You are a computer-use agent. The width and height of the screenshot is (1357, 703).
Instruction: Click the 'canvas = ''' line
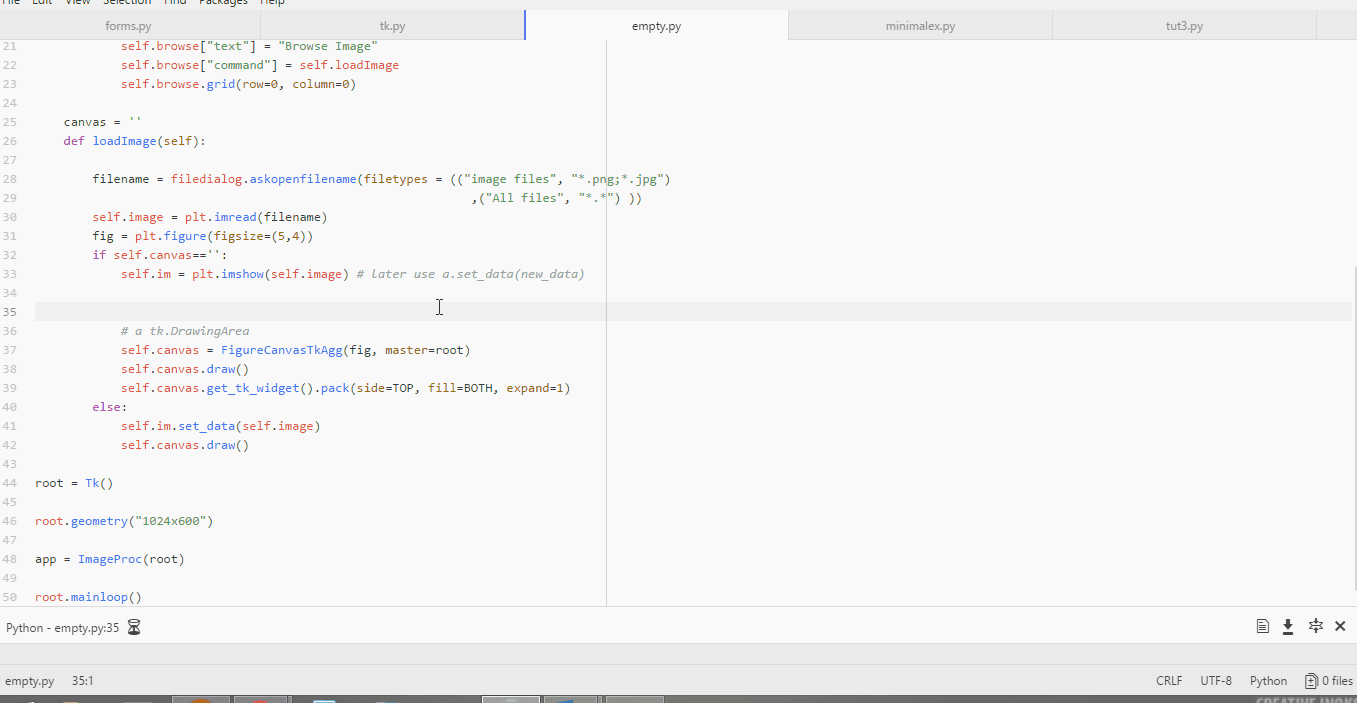(x=102, y=122)
